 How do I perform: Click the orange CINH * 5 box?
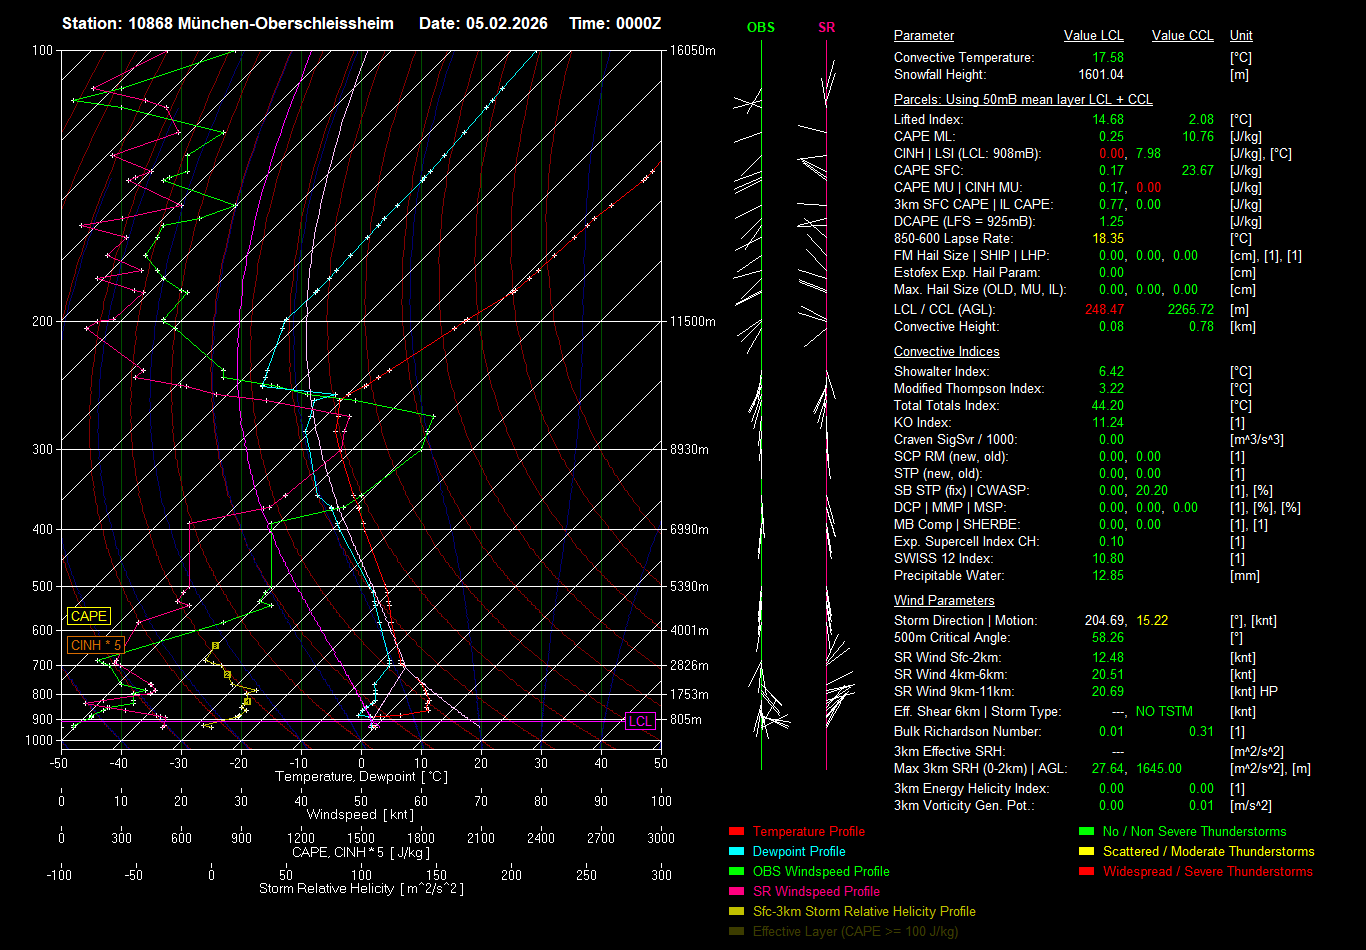tap(96, 645)
